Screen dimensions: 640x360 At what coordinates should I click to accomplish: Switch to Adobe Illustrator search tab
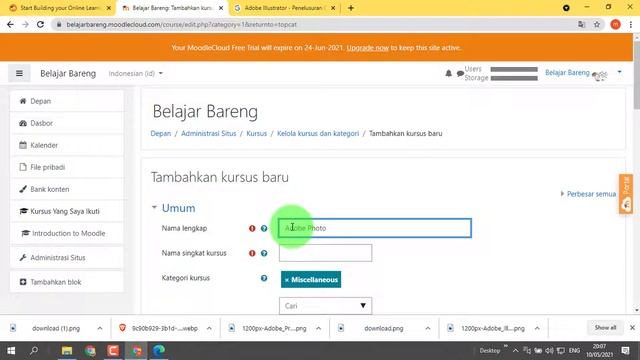click(x=284, y=8)
